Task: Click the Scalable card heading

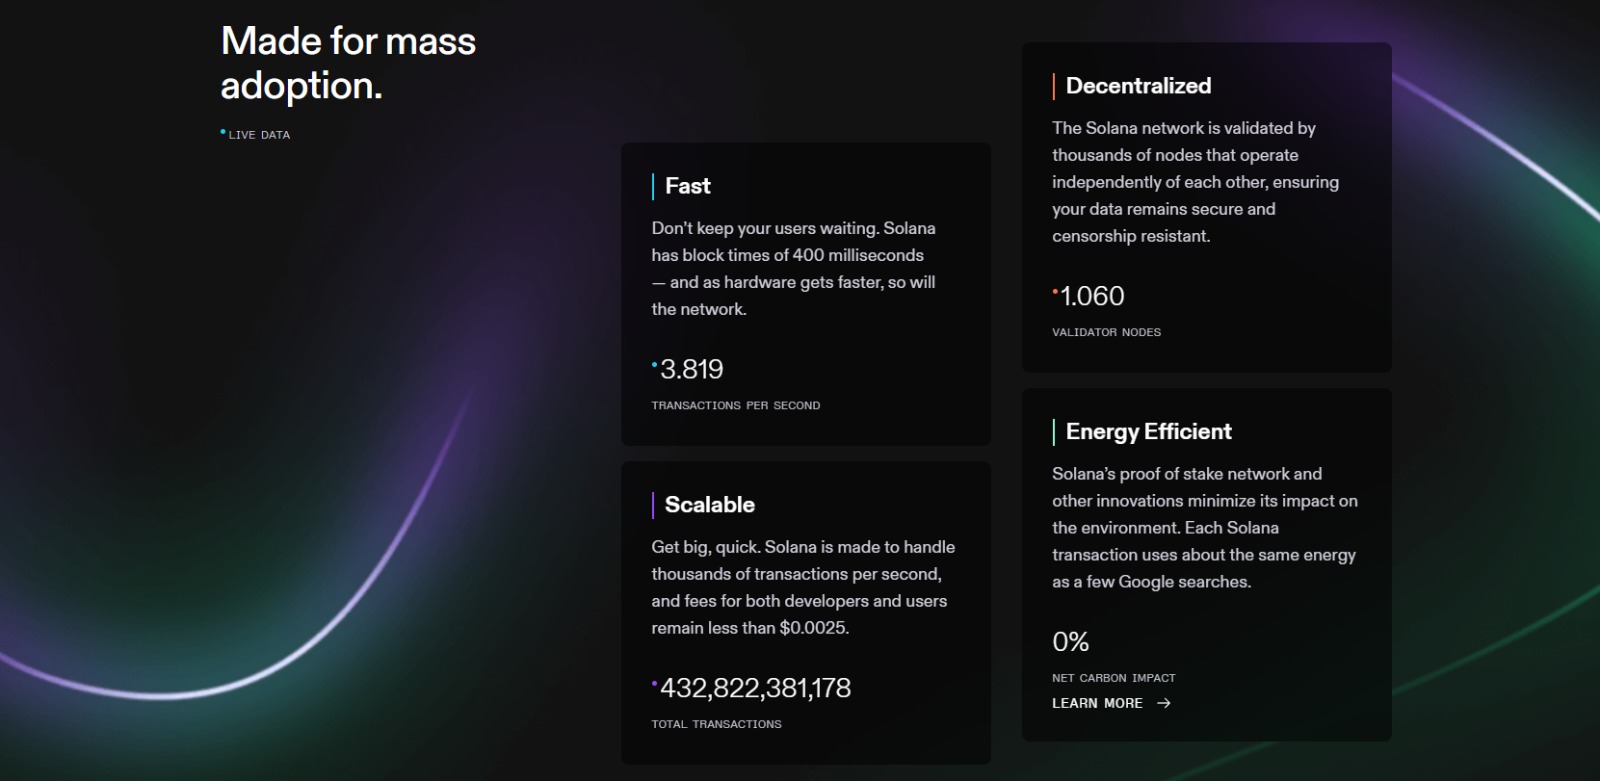Action: pos(709,505)
